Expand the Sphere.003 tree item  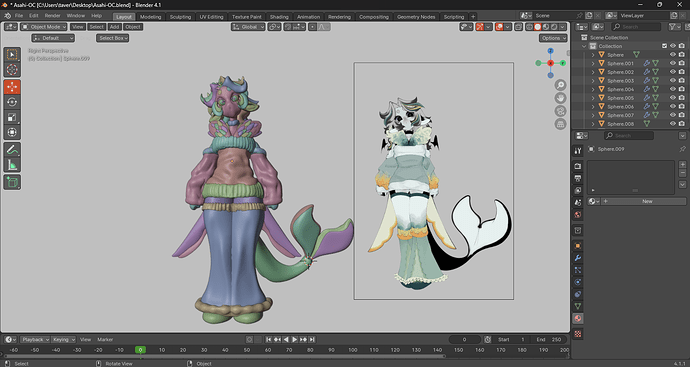click(593, 81)
